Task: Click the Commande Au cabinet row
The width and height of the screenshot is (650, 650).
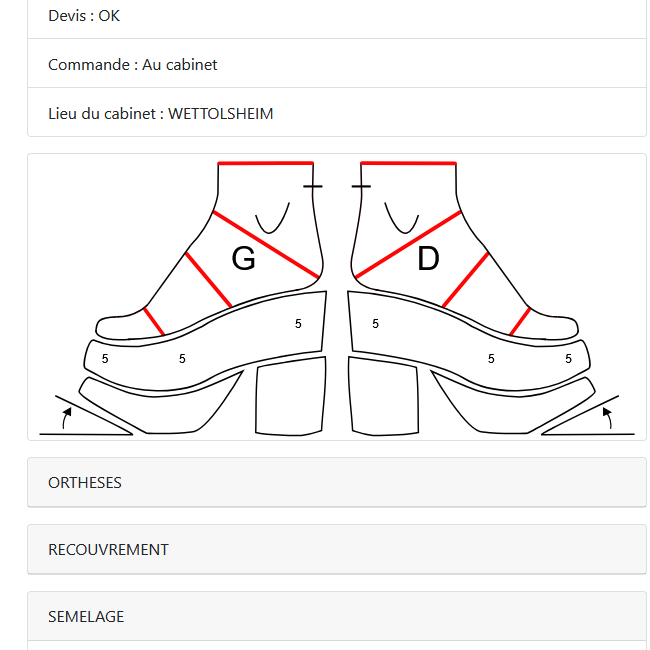Action: click(x=337, y=63)
